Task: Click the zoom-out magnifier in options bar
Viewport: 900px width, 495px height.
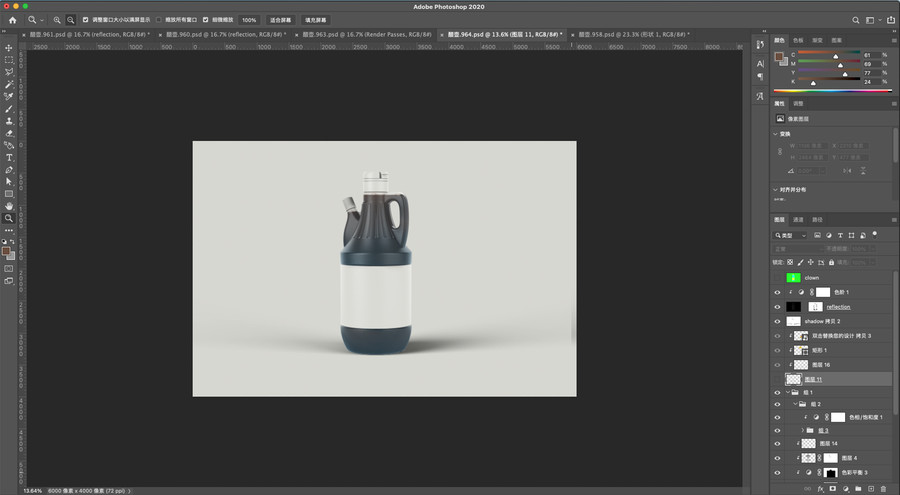Action: 70,20
